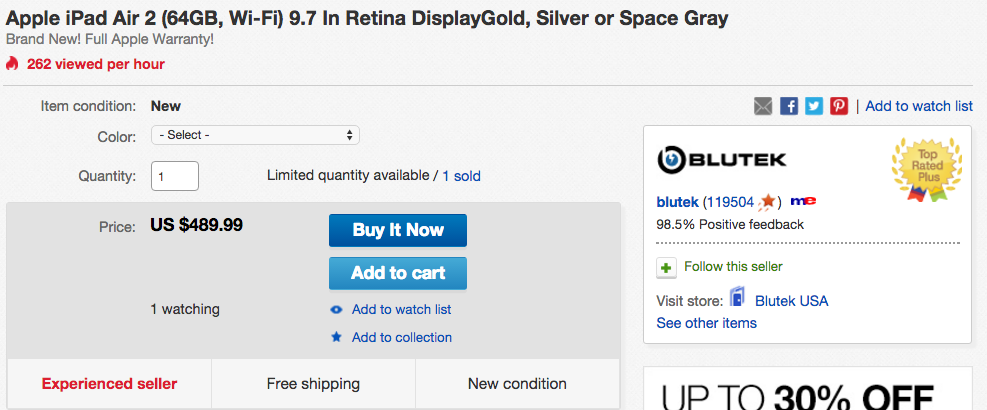Screen dimensions: 987x410
Task: Share listing on Twitter icon
Action: pyautogui.click(x=814, y=106)
